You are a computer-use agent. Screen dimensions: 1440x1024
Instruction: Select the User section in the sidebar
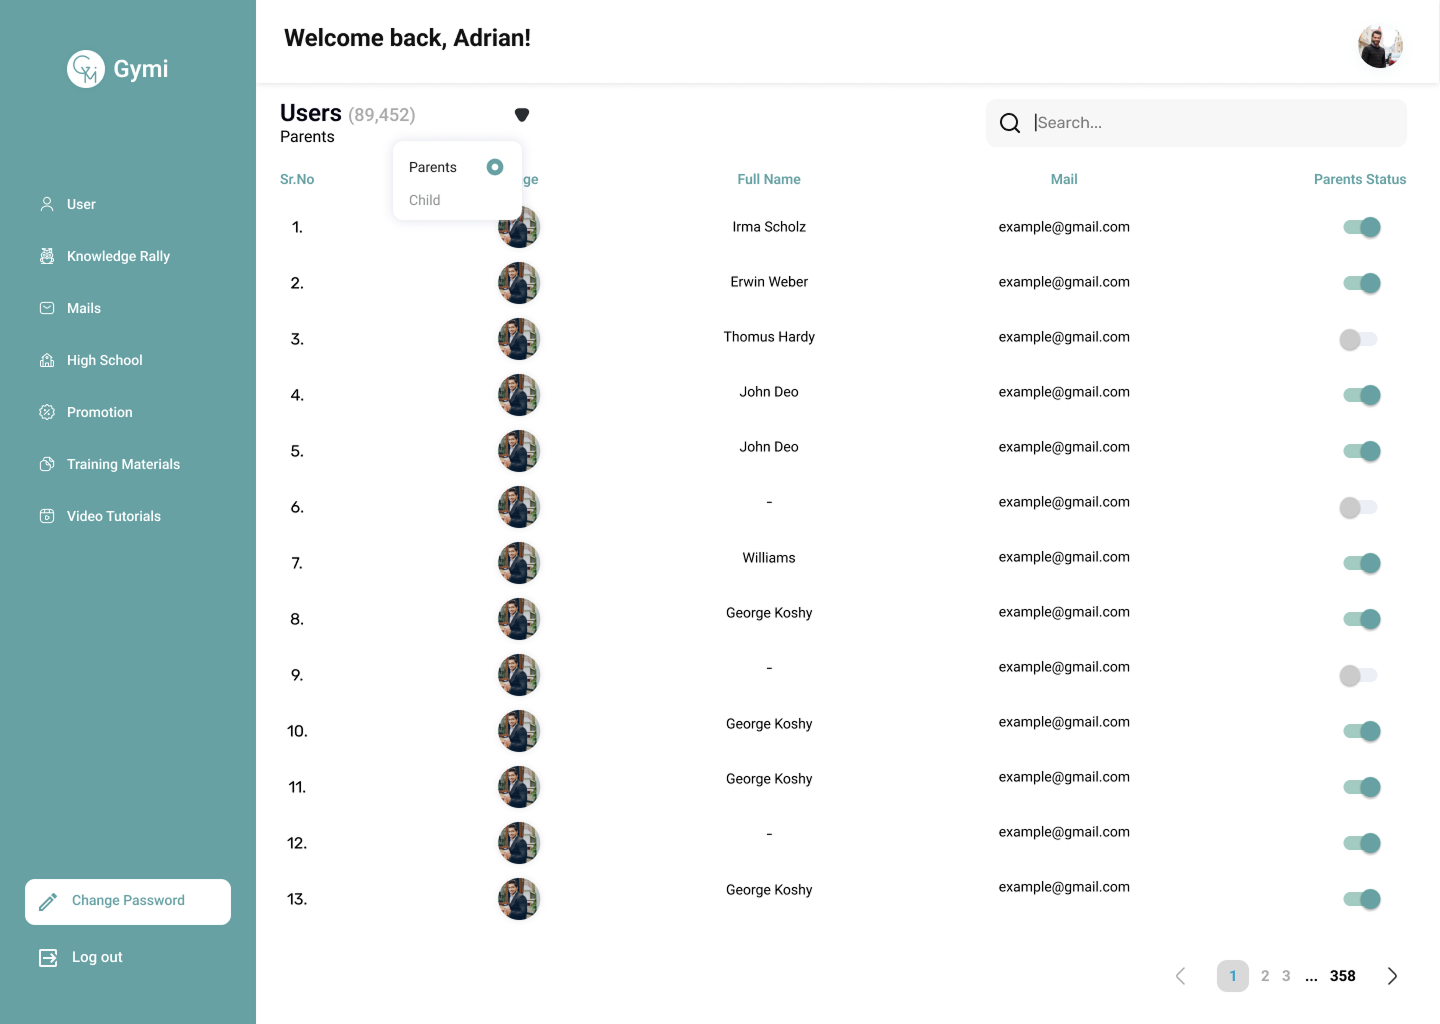[x=81, y=204]
